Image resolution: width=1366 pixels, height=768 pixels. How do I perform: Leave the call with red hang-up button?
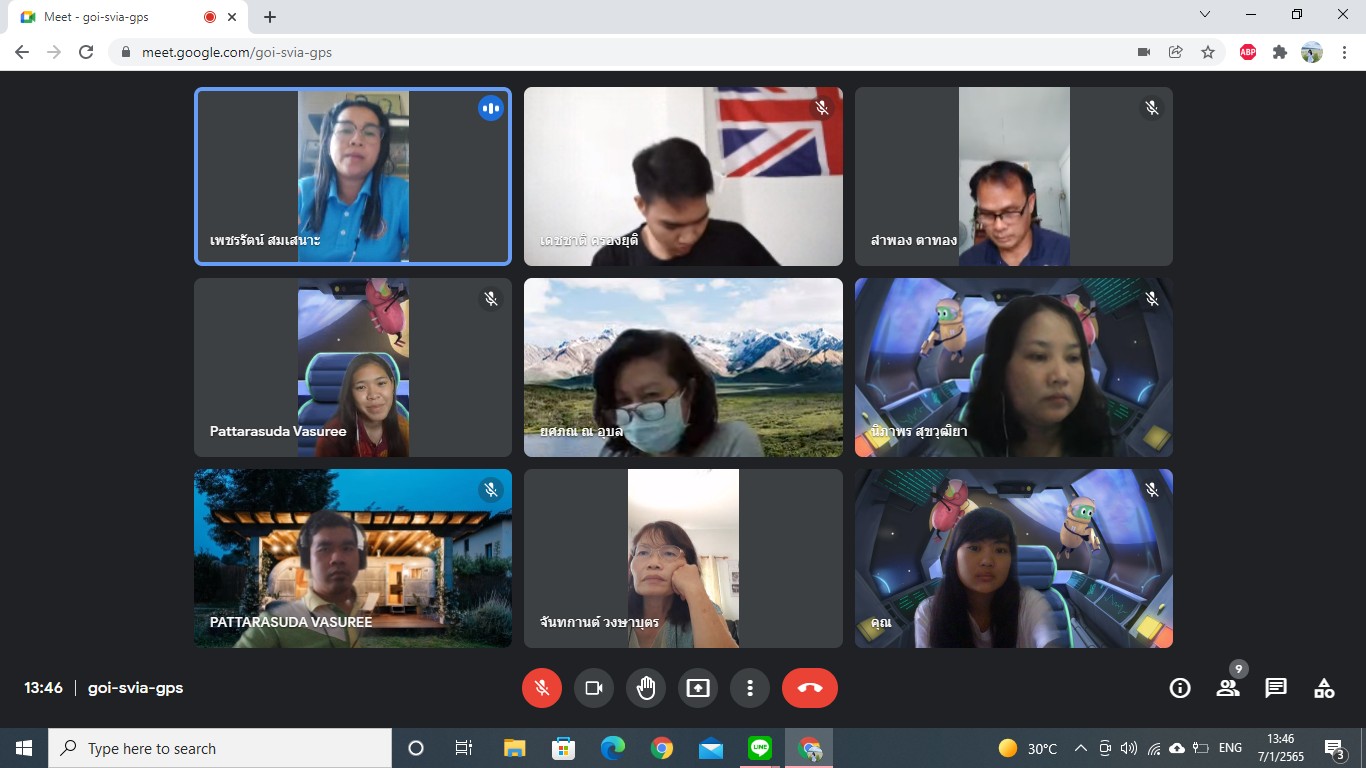(x=810, y=688)
